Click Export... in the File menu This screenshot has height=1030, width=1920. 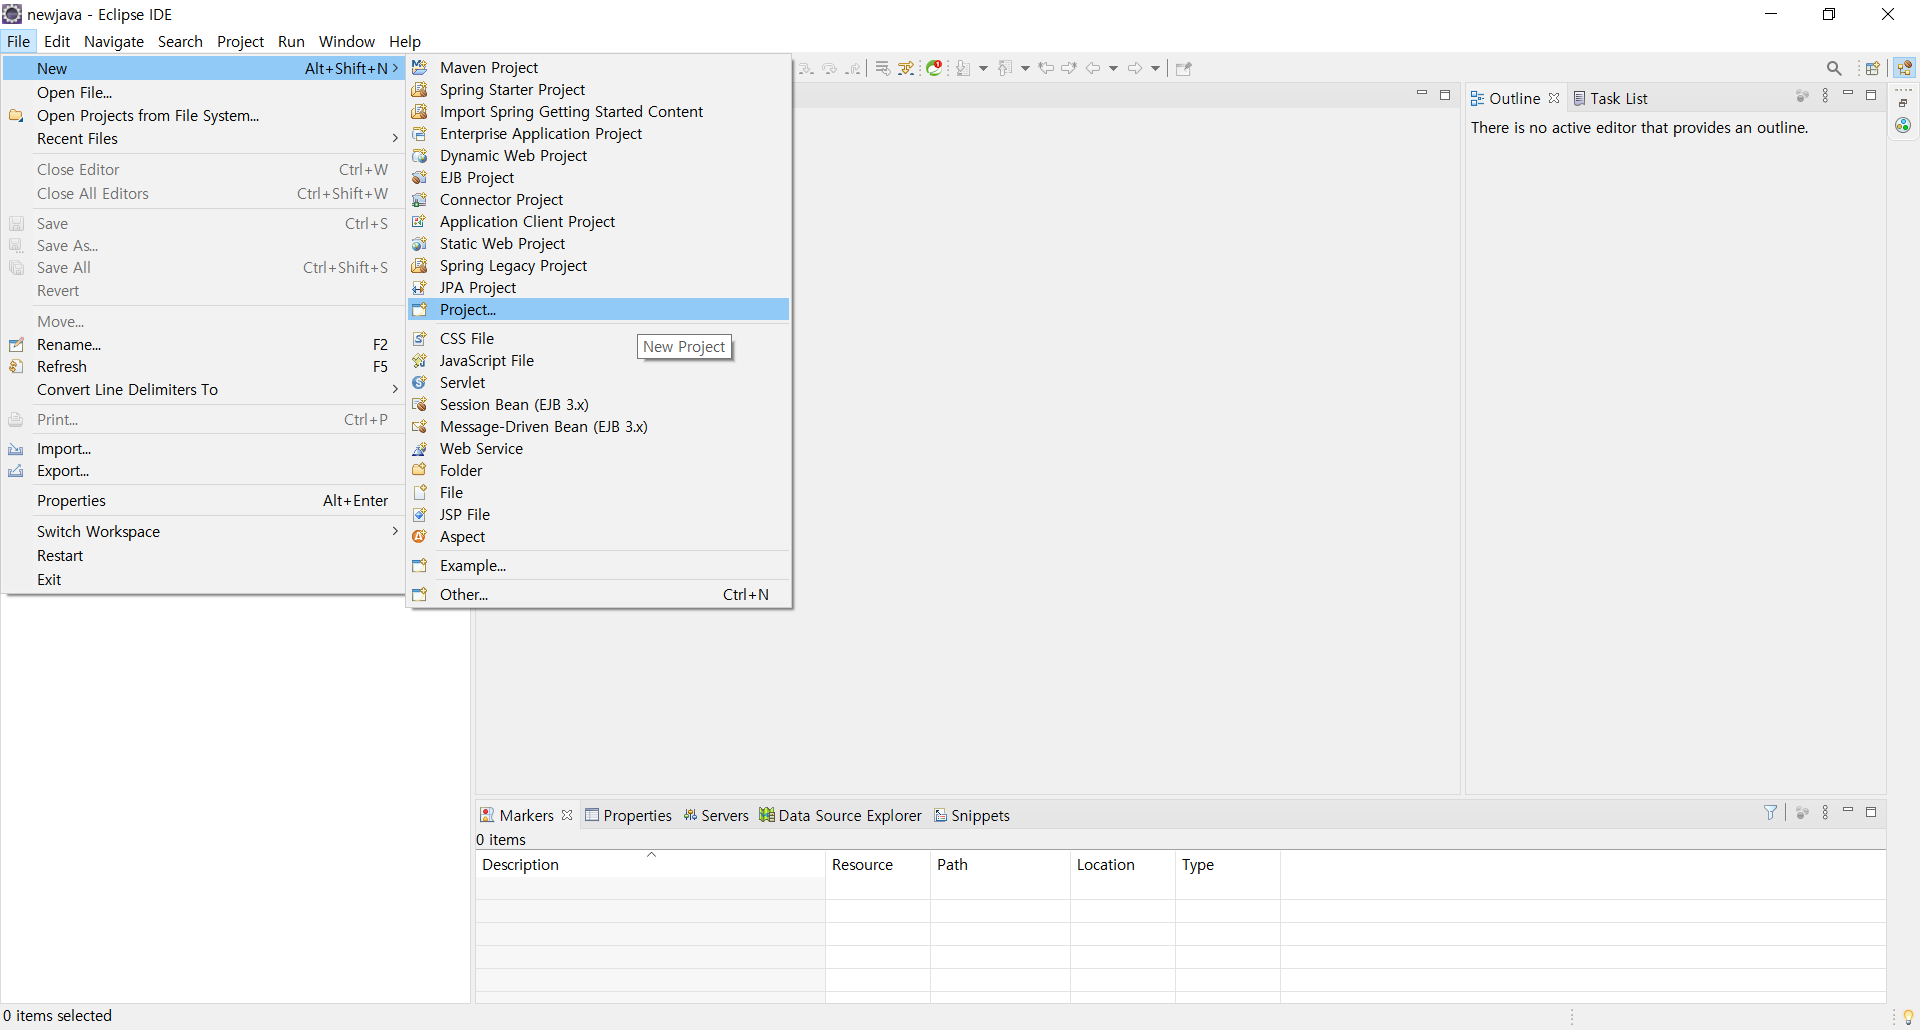[203, 470]
